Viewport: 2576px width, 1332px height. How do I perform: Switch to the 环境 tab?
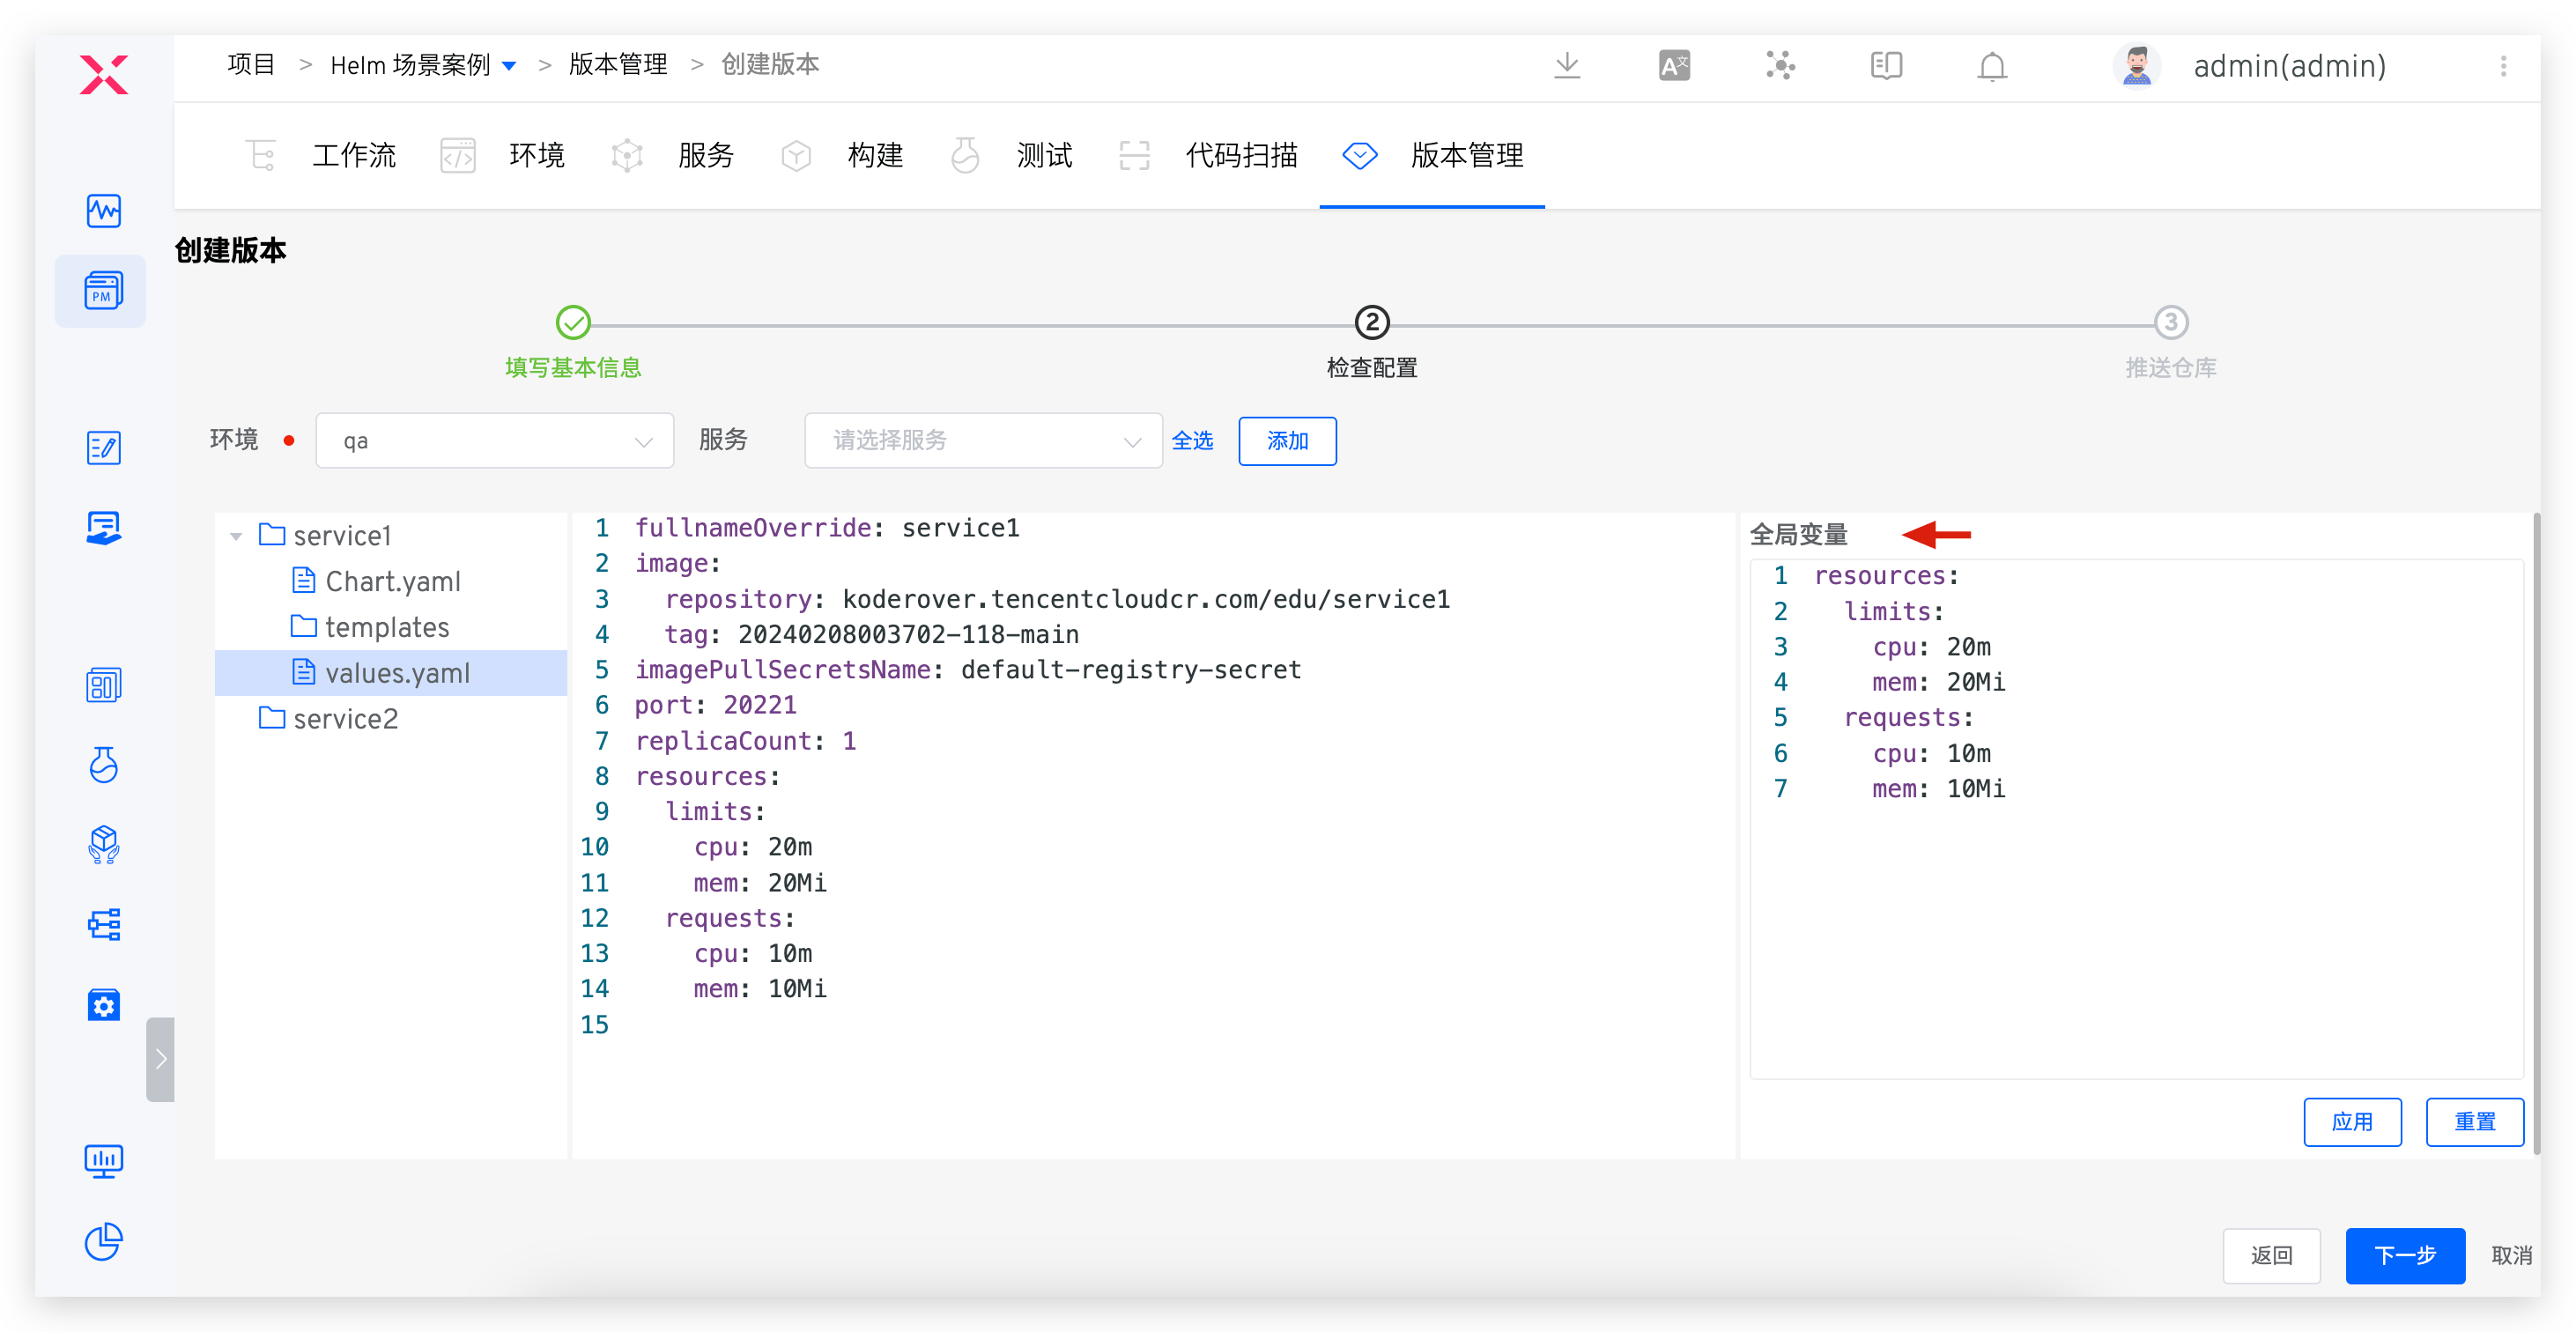pos(502,155)
